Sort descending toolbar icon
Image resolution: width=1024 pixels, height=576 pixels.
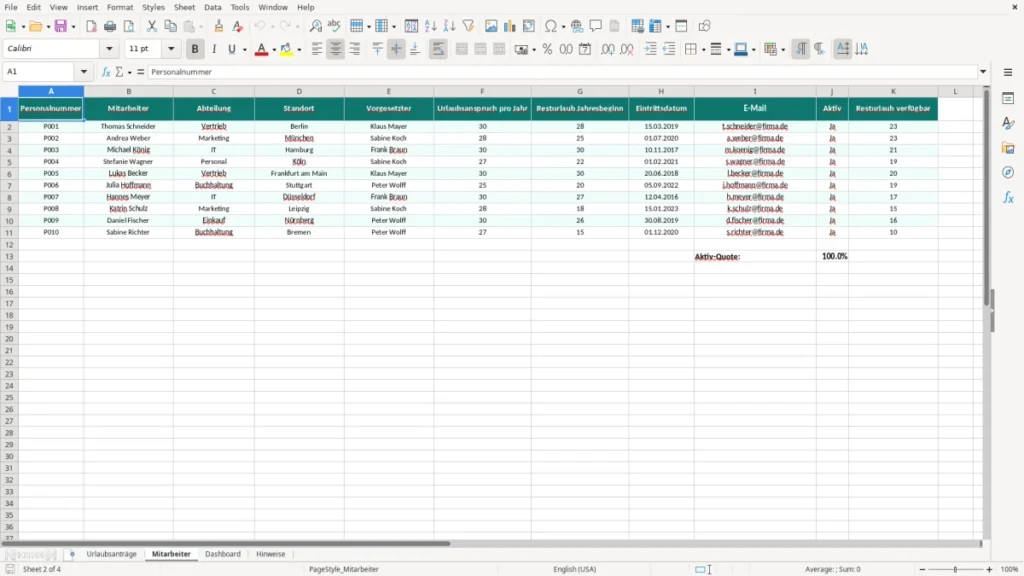449,26
